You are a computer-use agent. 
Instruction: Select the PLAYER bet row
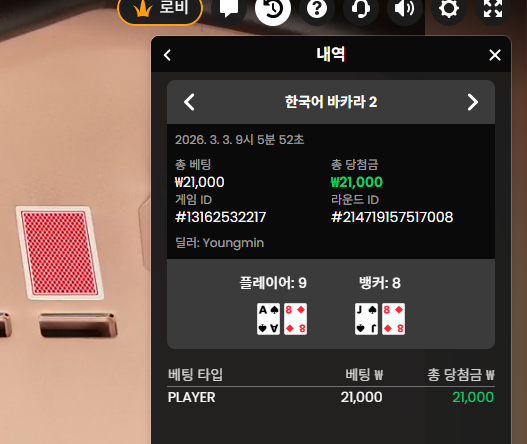(331, 397)
